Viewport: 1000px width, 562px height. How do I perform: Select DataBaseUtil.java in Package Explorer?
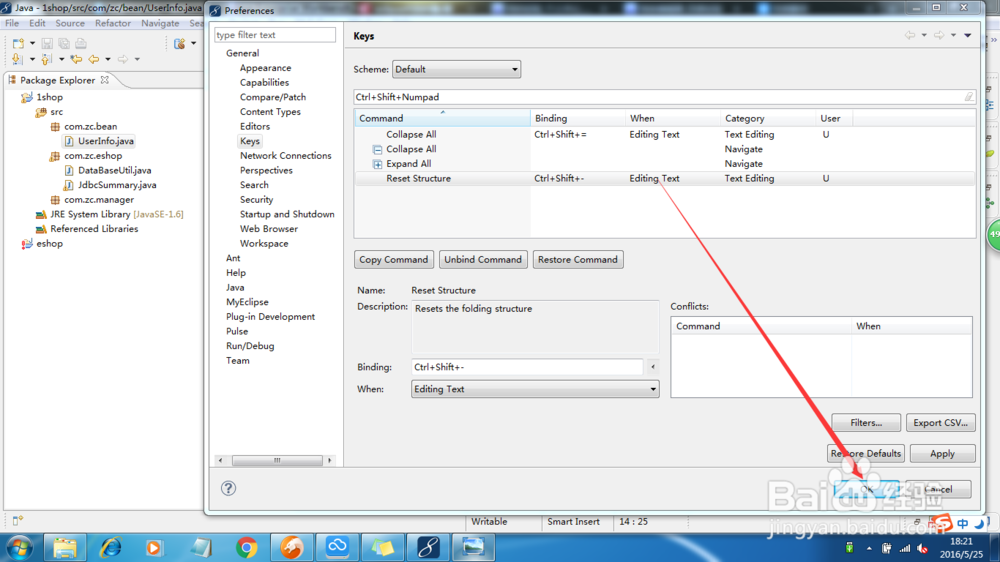click(x=115, y=170)
